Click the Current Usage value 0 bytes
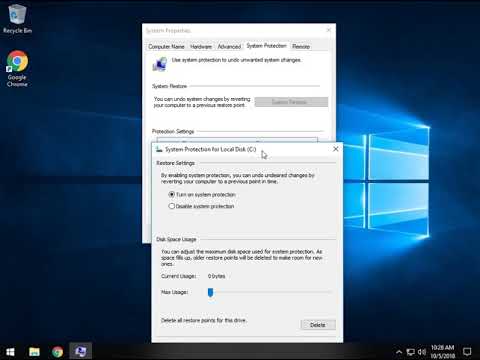This screenshot has height=360, width=480. (x=216, y=276)
